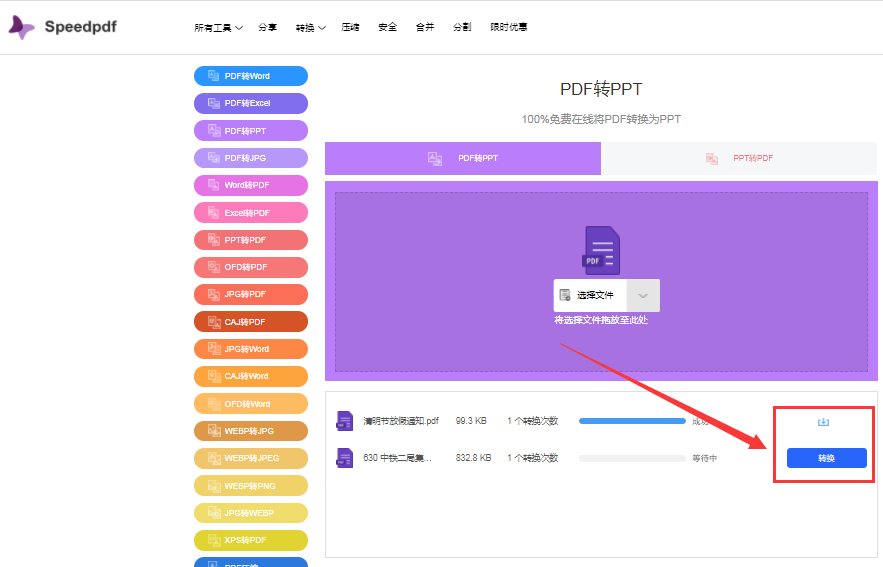The height and width of the screenshot is (567, 883).
Task: Open the JPG转Word sidebar tool
Action: (x=251, y=349)
